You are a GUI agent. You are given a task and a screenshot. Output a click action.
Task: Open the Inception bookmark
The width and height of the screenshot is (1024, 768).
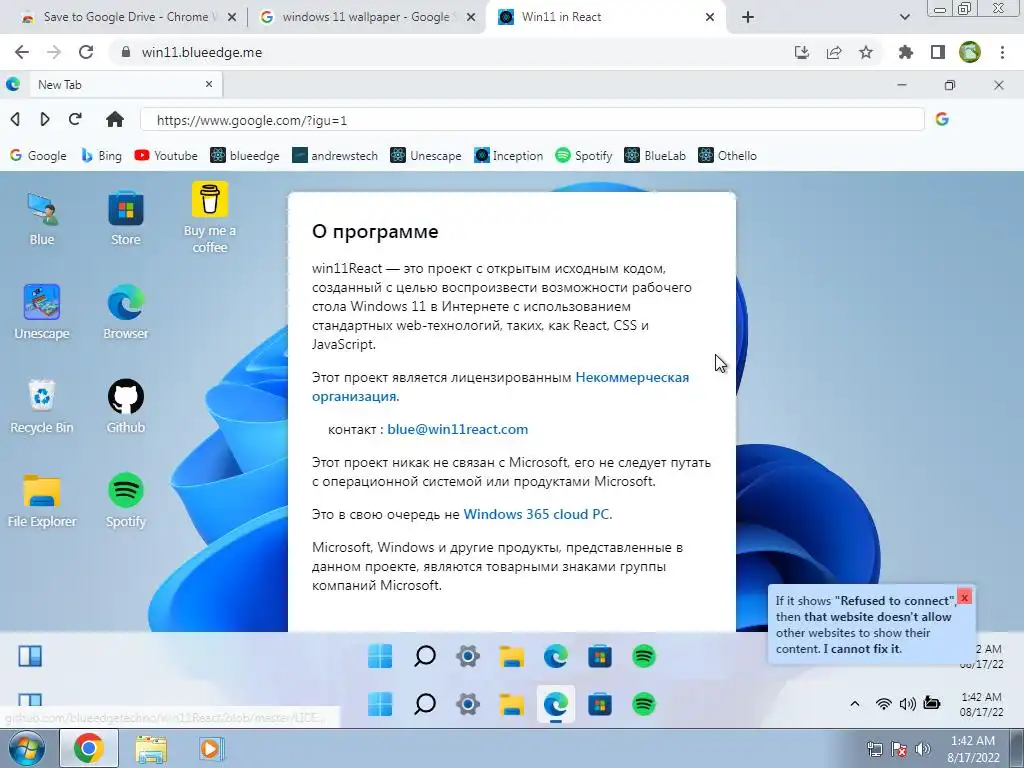[509, 155]
